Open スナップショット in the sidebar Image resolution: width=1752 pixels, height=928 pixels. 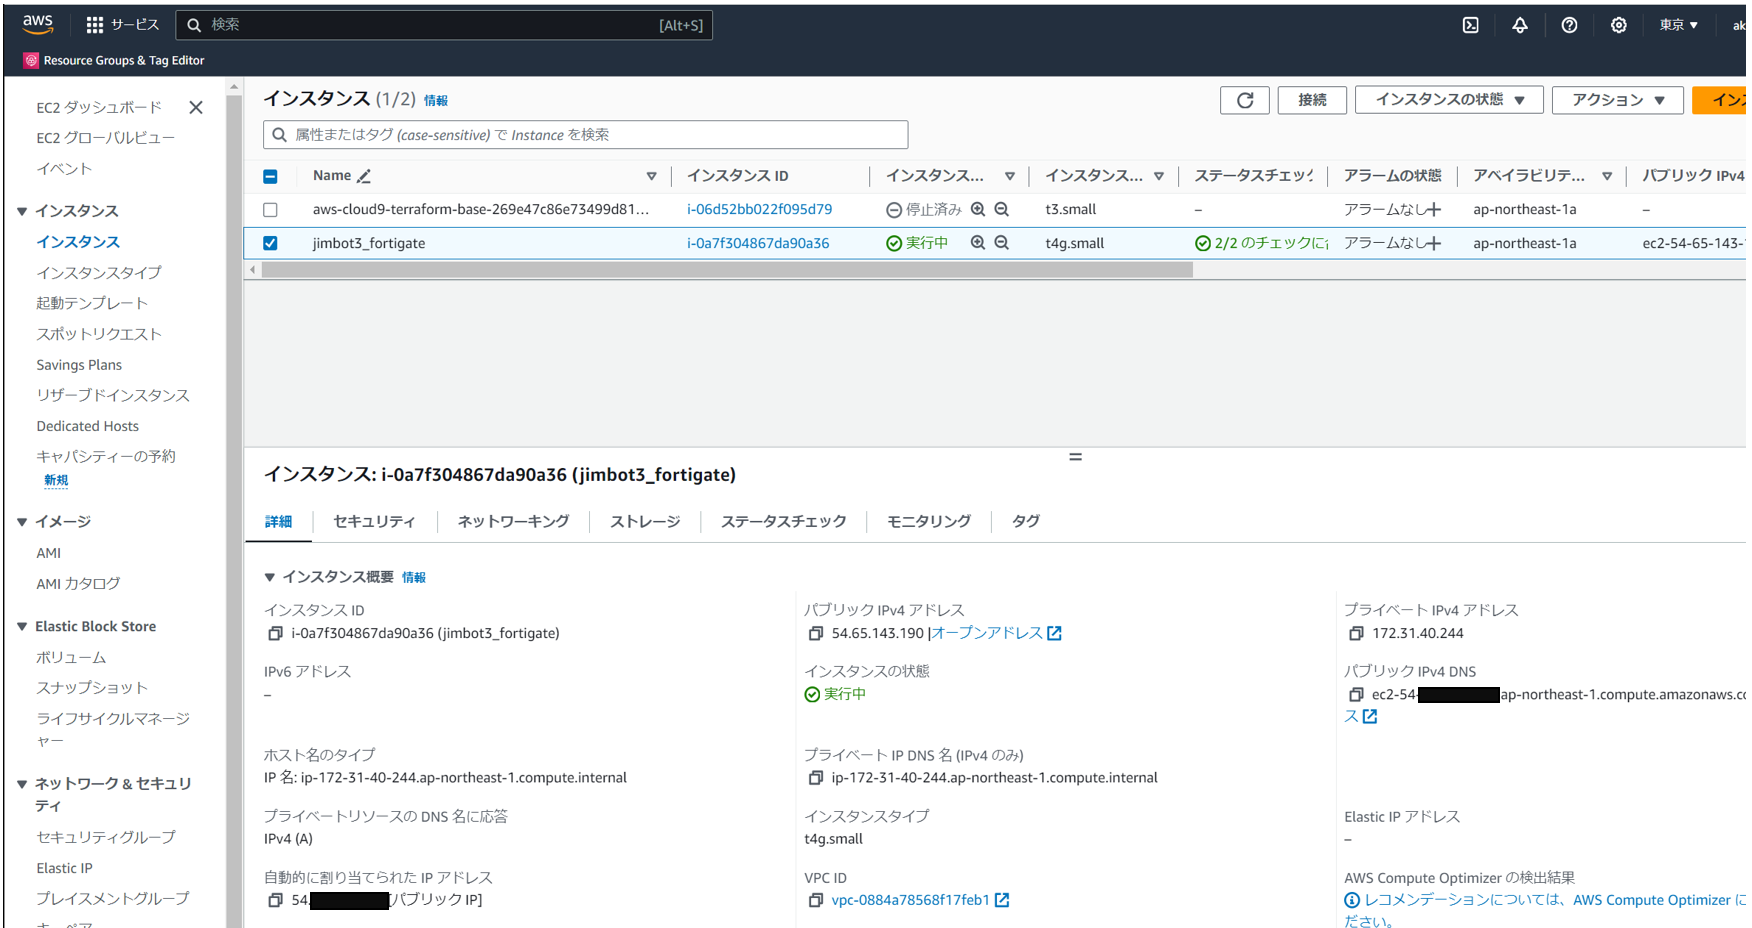click(x=92, y=688)
